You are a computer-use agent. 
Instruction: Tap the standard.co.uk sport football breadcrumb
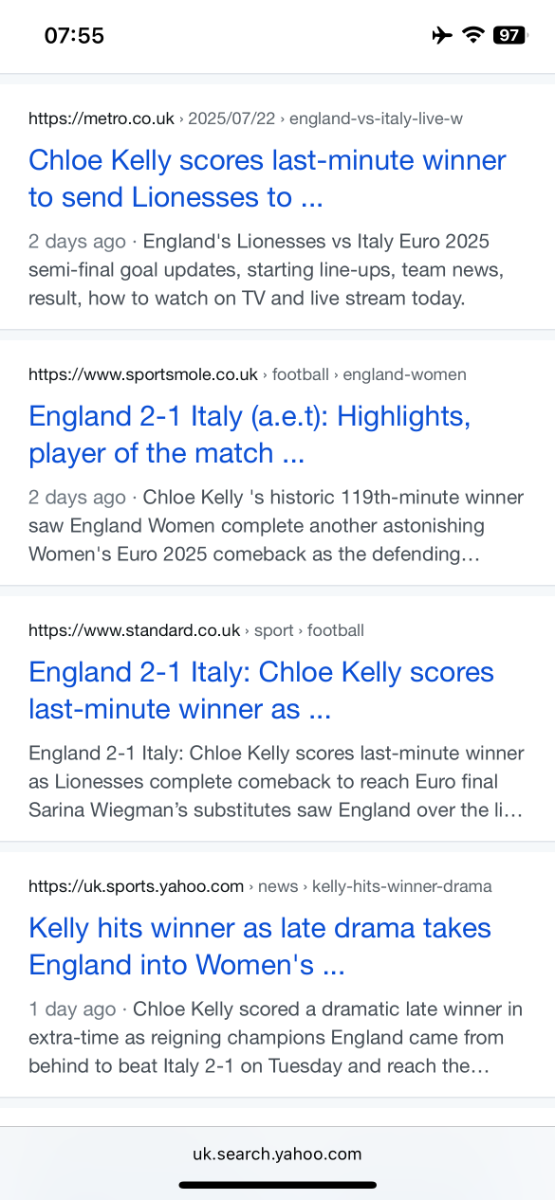click(x=196, y=631)
